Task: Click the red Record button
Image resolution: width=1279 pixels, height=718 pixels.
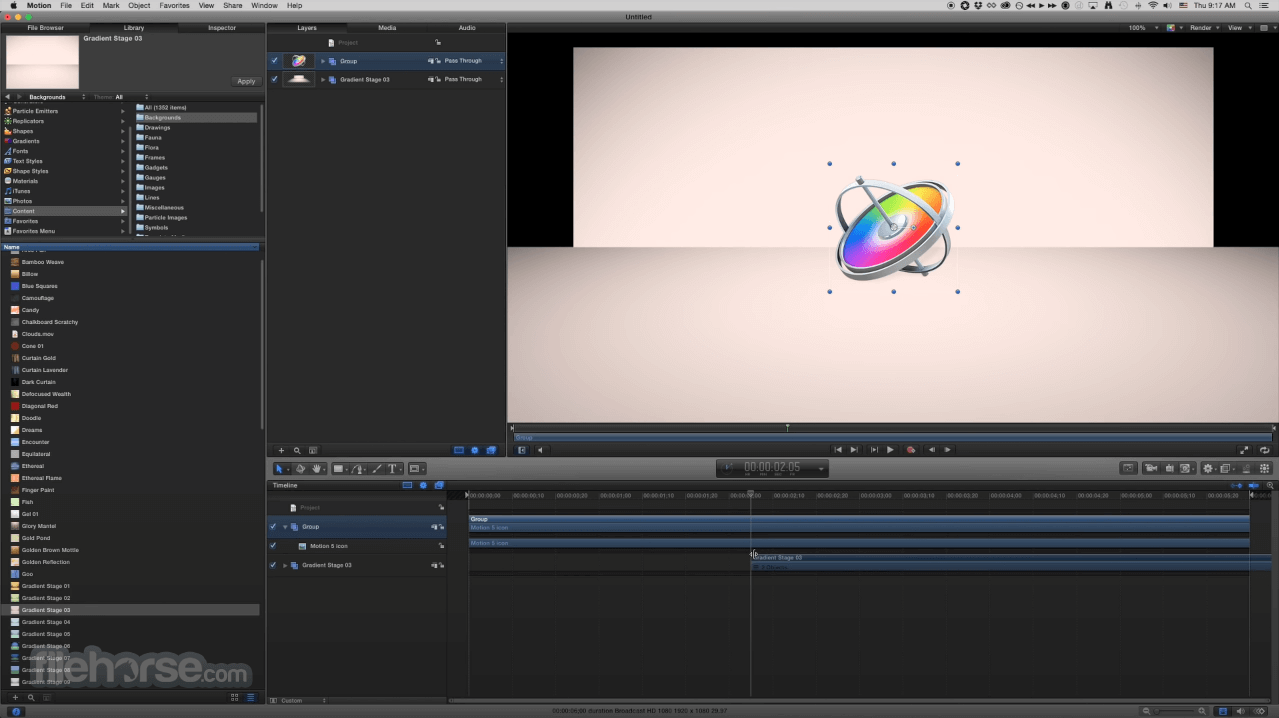Action: tap(911, 450)
